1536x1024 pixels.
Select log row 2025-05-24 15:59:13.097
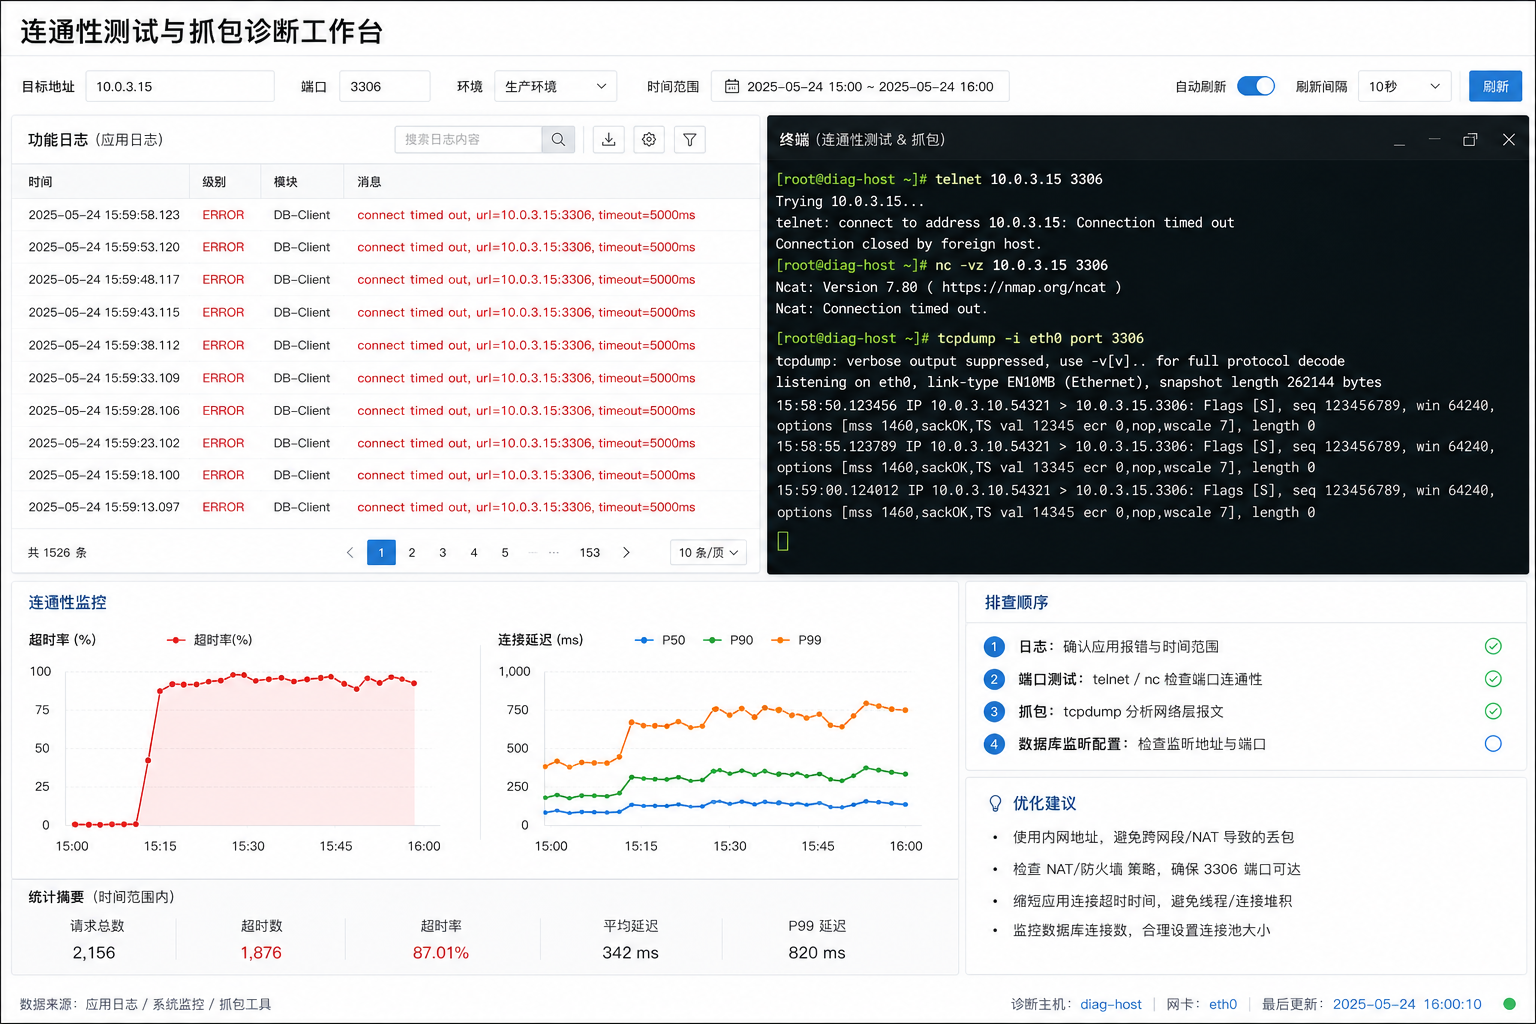coord(386,507)
